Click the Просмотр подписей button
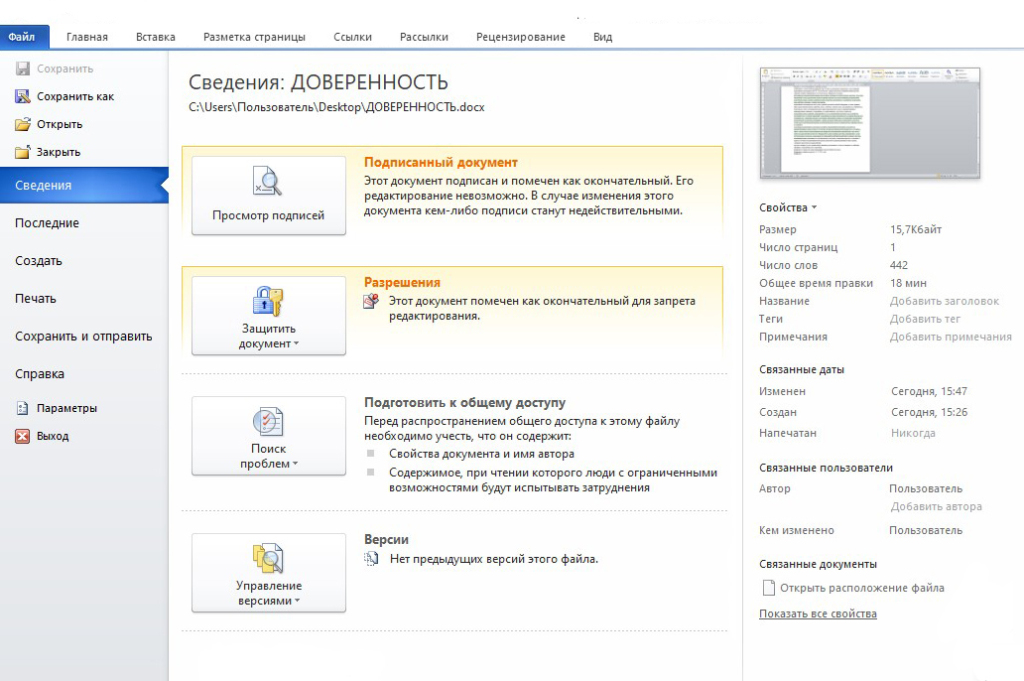The width and height of the screenshot is (1024, 681). point(268,196)
